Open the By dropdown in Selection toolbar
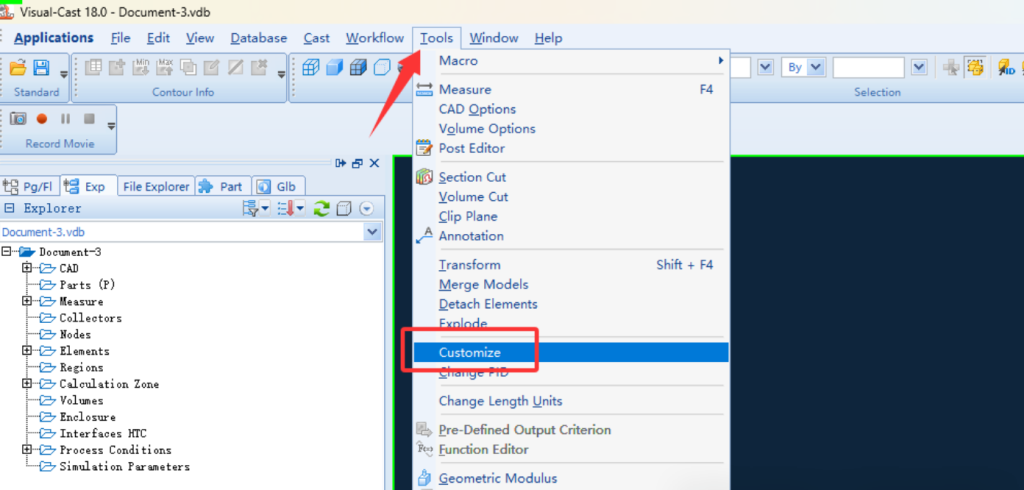1024x490 pixels. click(x=816, y=68)
